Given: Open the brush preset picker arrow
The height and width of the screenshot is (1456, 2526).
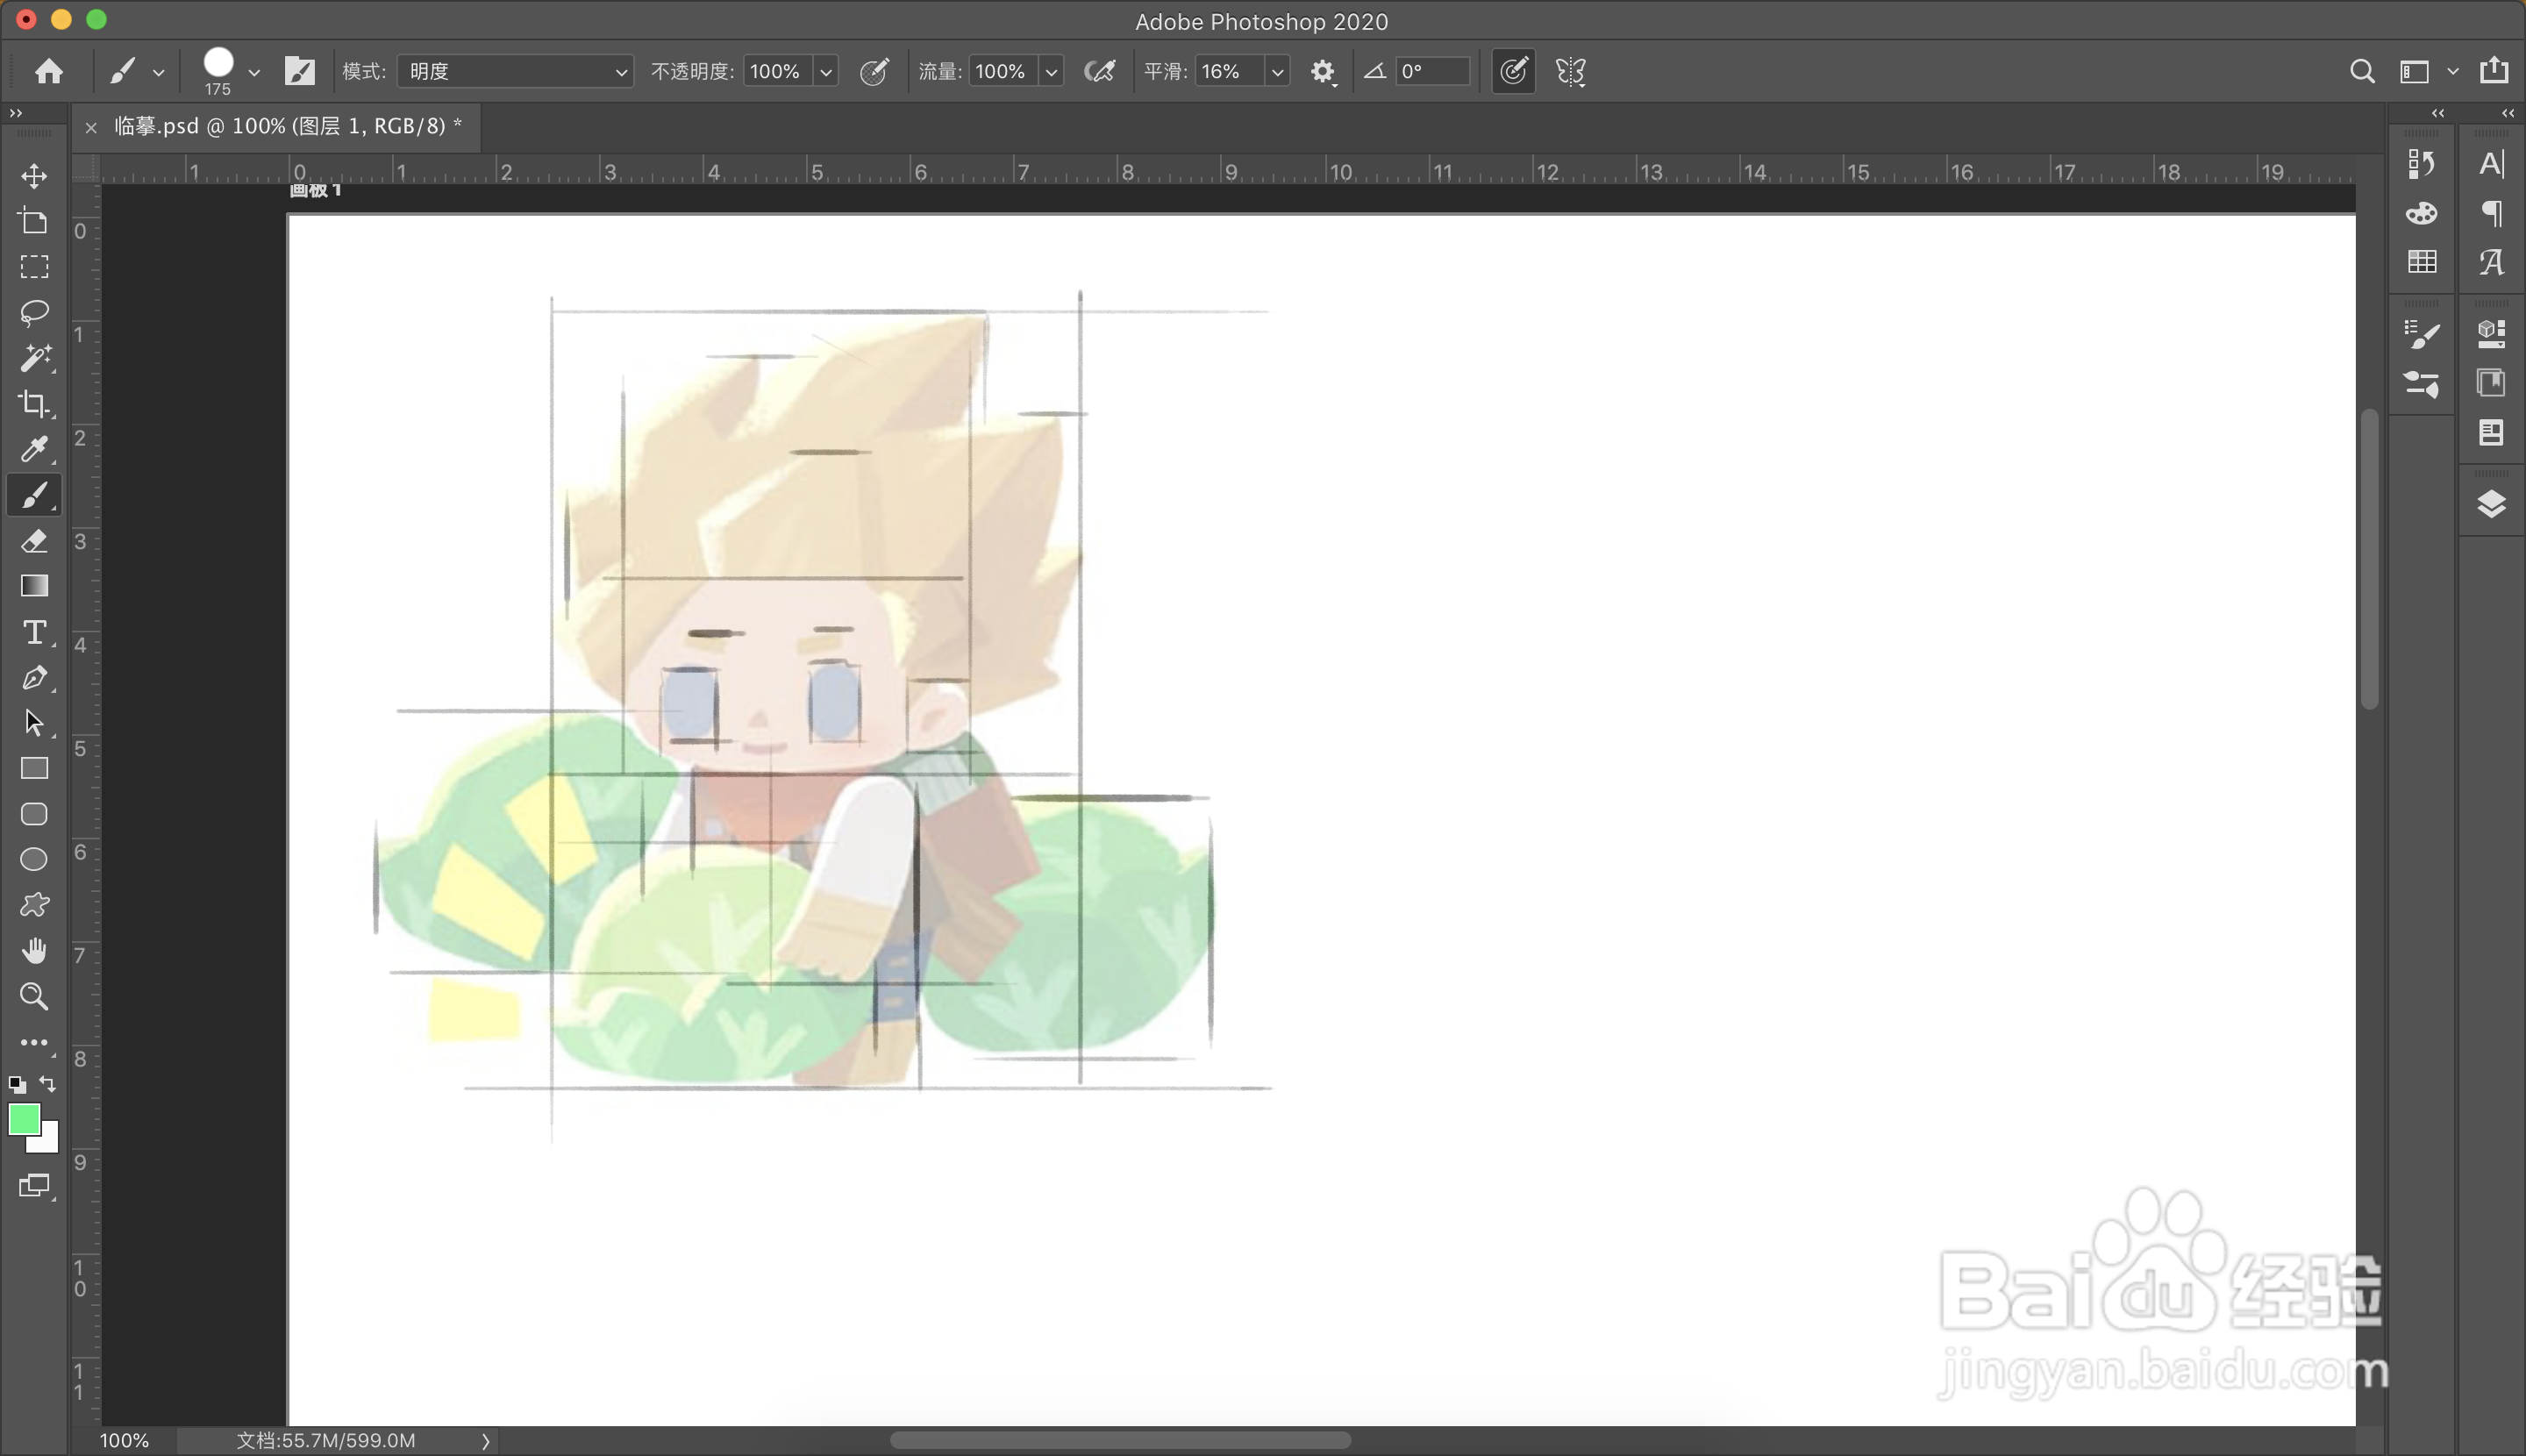Looking at the screenshot, I should coord(254,72).
